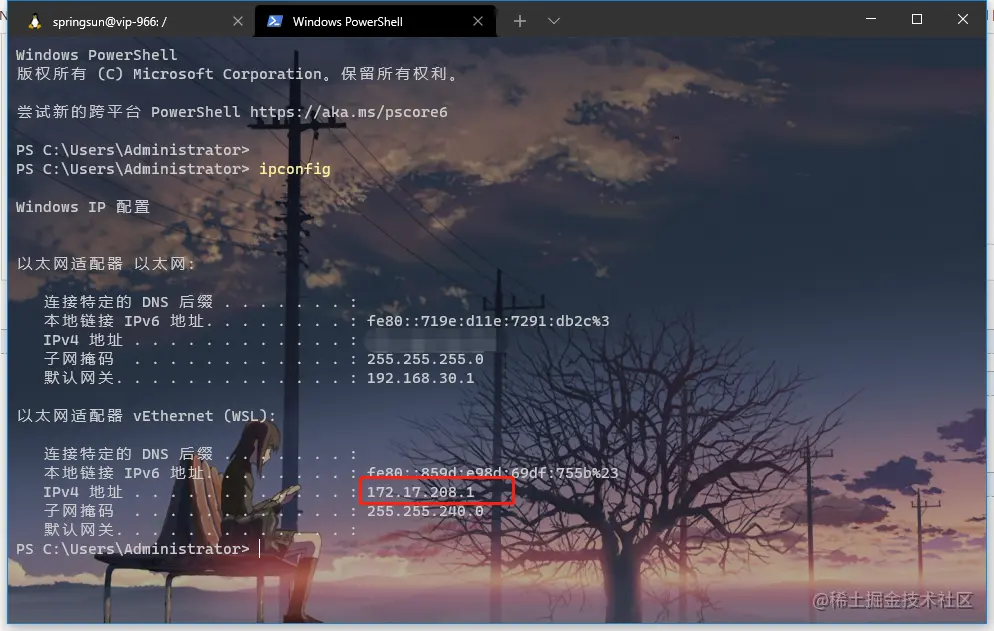Select the Windows PowerShell tab
Image resolution: width=994 pixels, height=631 pixels.
tap(375, 22)
